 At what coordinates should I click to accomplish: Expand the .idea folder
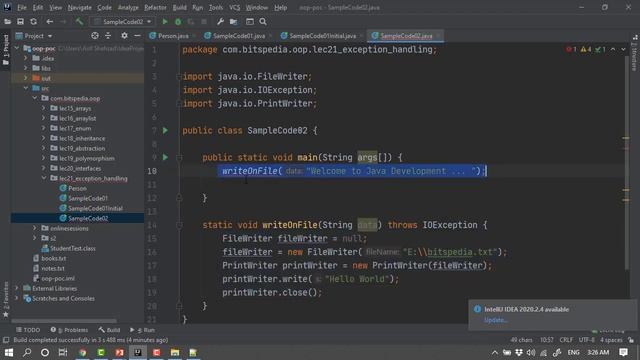[x=26, y=58]
